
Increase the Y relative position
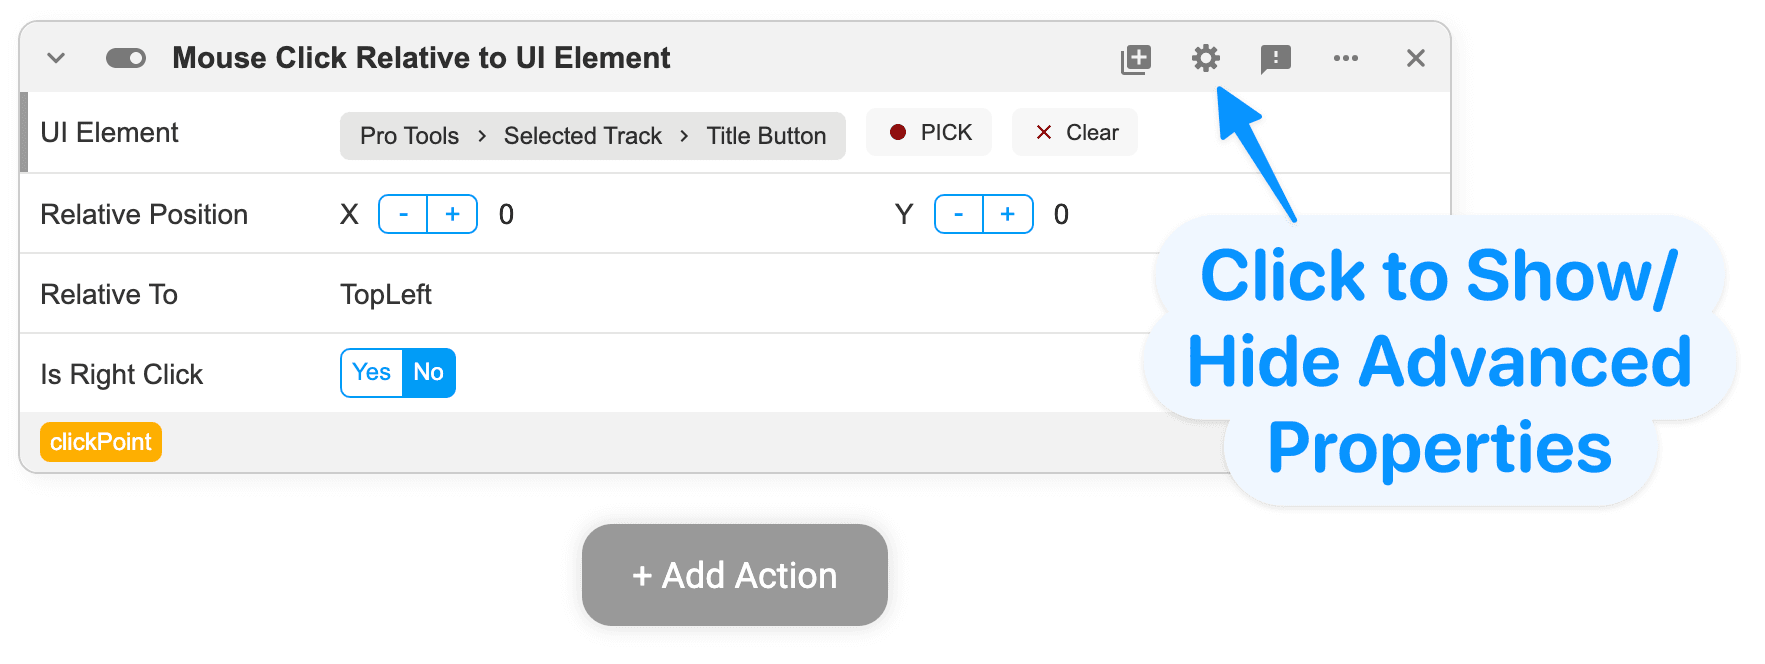click(1008, 214)
